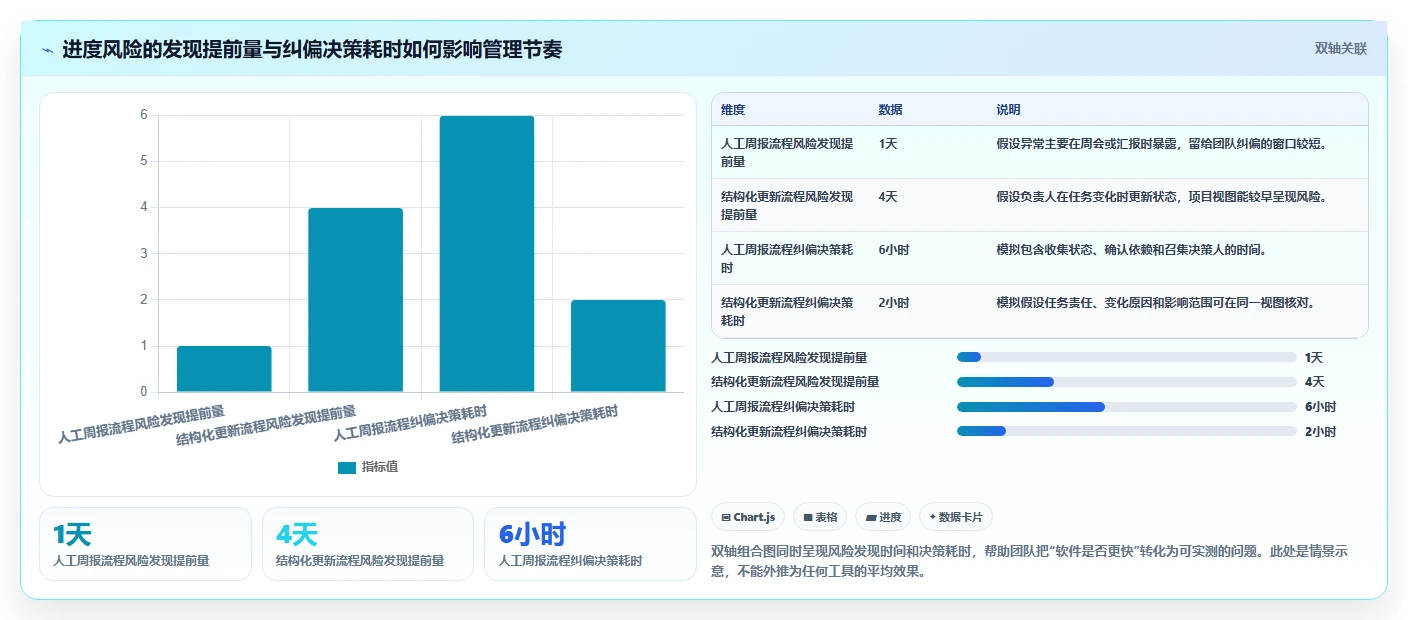Click the 4天 progress bar
The height and width of the screenshot is (620, 1408).
(x=1126, y=382)
